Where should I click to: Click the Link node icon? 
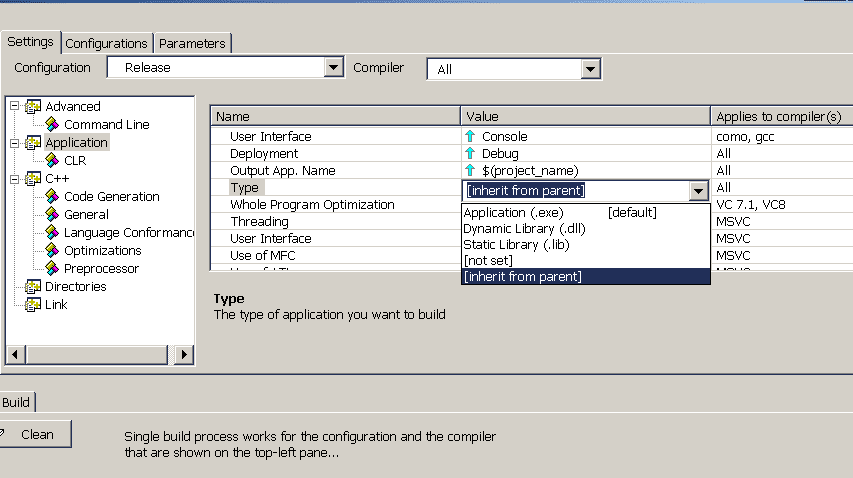[33, 305]
